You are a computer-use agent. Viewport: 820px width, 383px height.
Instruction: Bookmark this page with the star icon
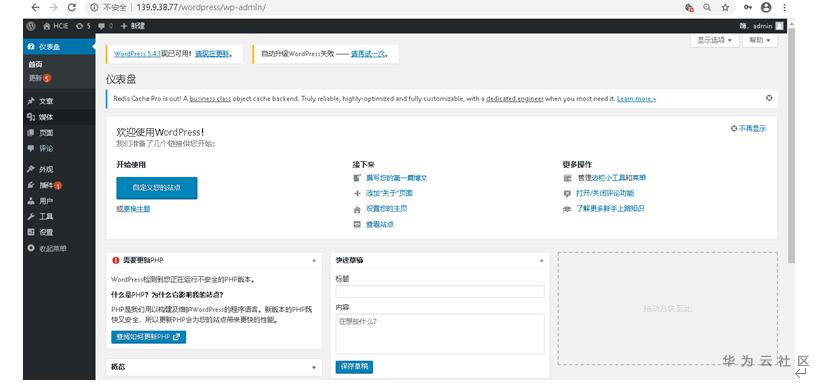pos(725,7)
